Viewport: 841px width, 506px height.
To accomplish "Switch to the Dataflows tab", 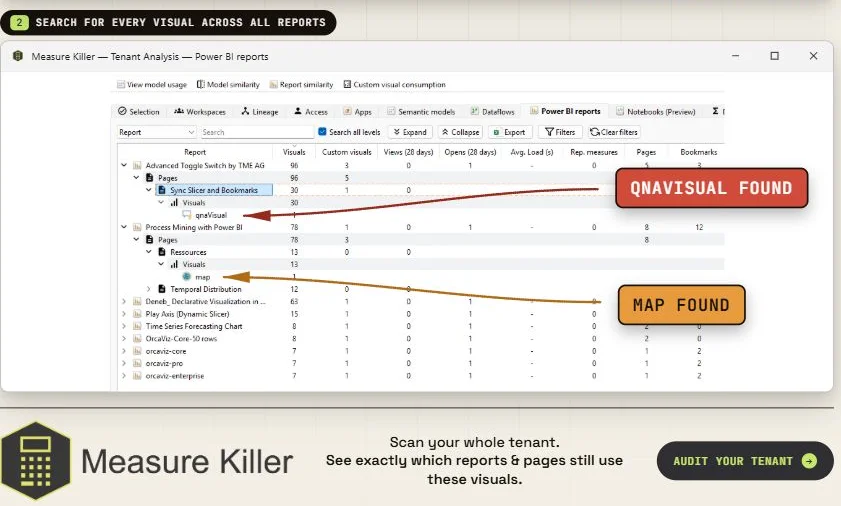I will 492,112.
